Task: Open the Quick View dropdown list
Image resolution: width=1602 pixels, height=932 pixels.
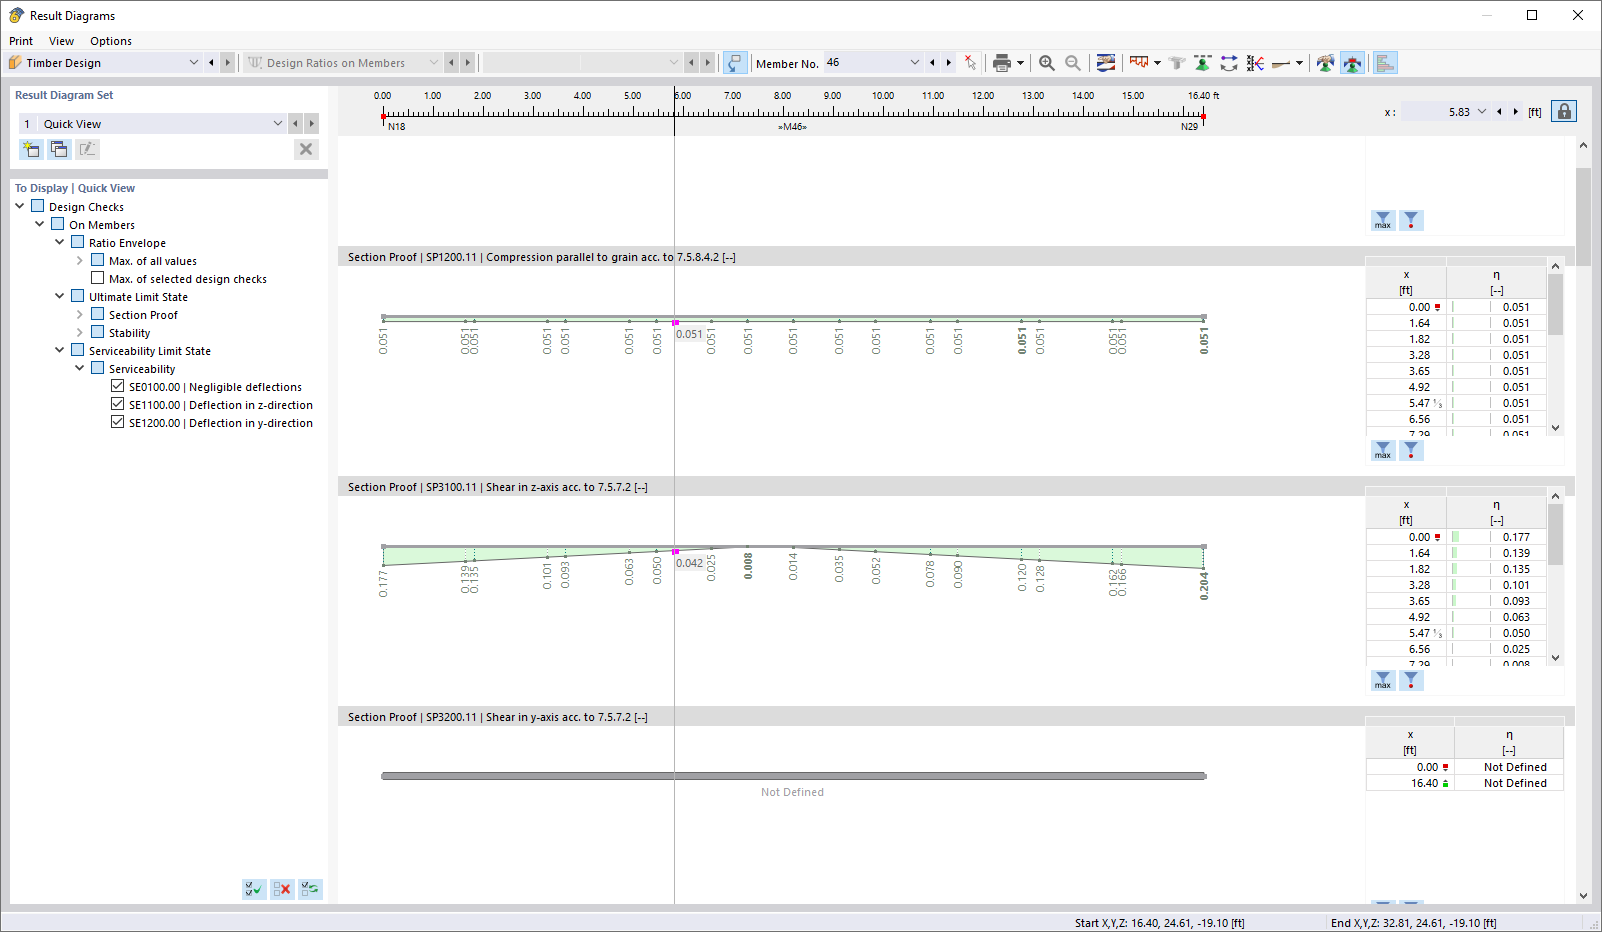Action: click(278, 123)
